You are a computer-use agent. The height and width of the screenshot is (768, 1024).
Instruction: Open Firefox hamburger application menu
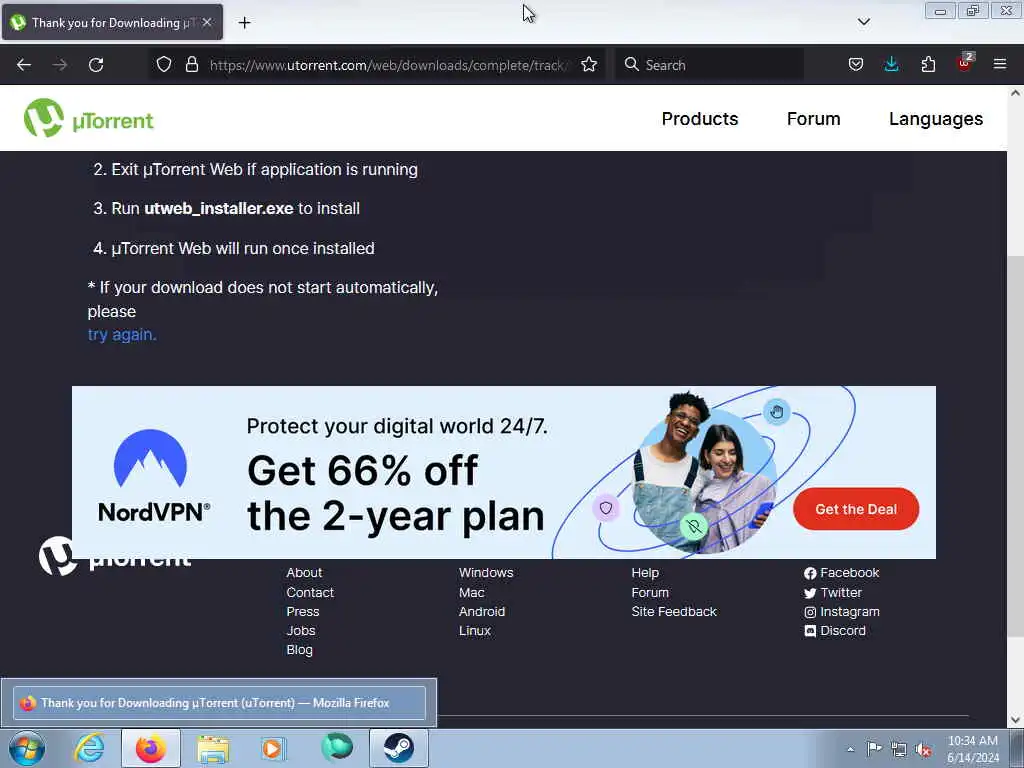point(1000,64)
